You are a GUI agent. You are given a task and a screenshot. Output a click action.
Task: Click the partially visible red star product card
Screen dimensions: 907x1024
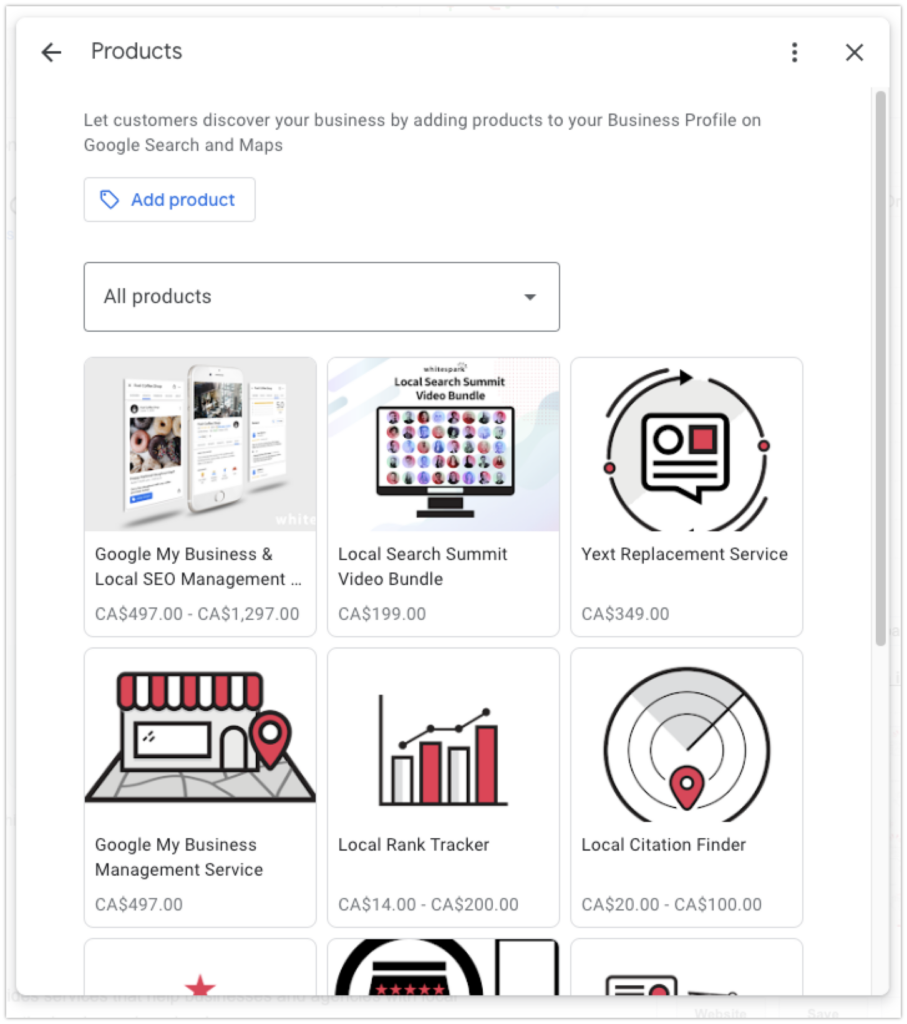200,968
